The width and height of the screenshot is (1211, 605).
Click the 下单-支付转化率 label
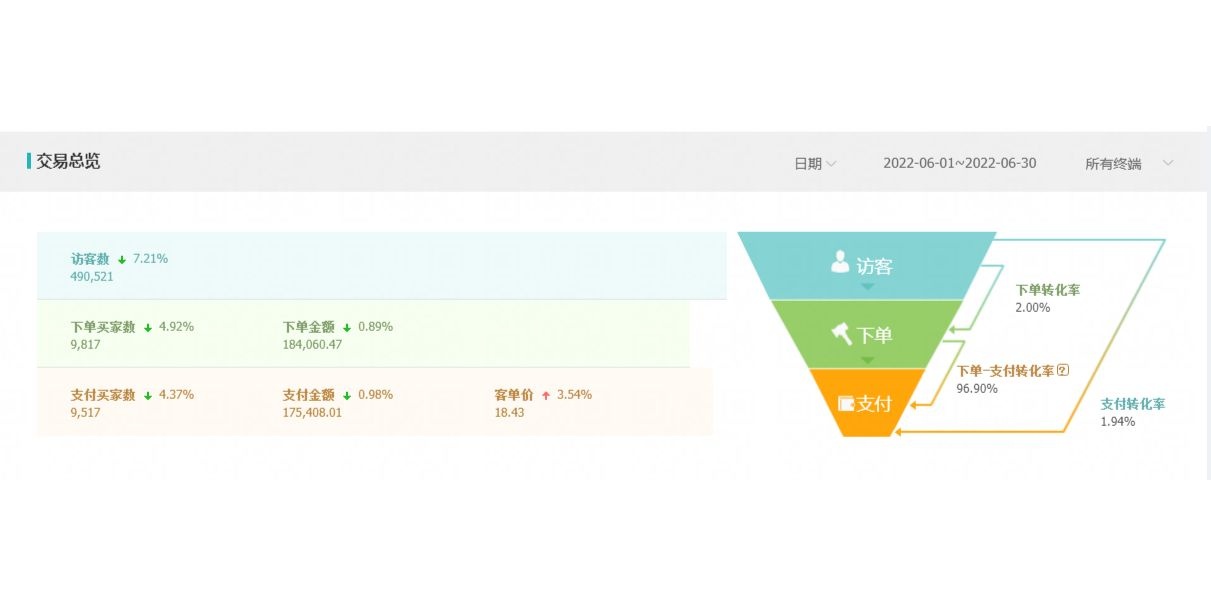coord(1006,370)
